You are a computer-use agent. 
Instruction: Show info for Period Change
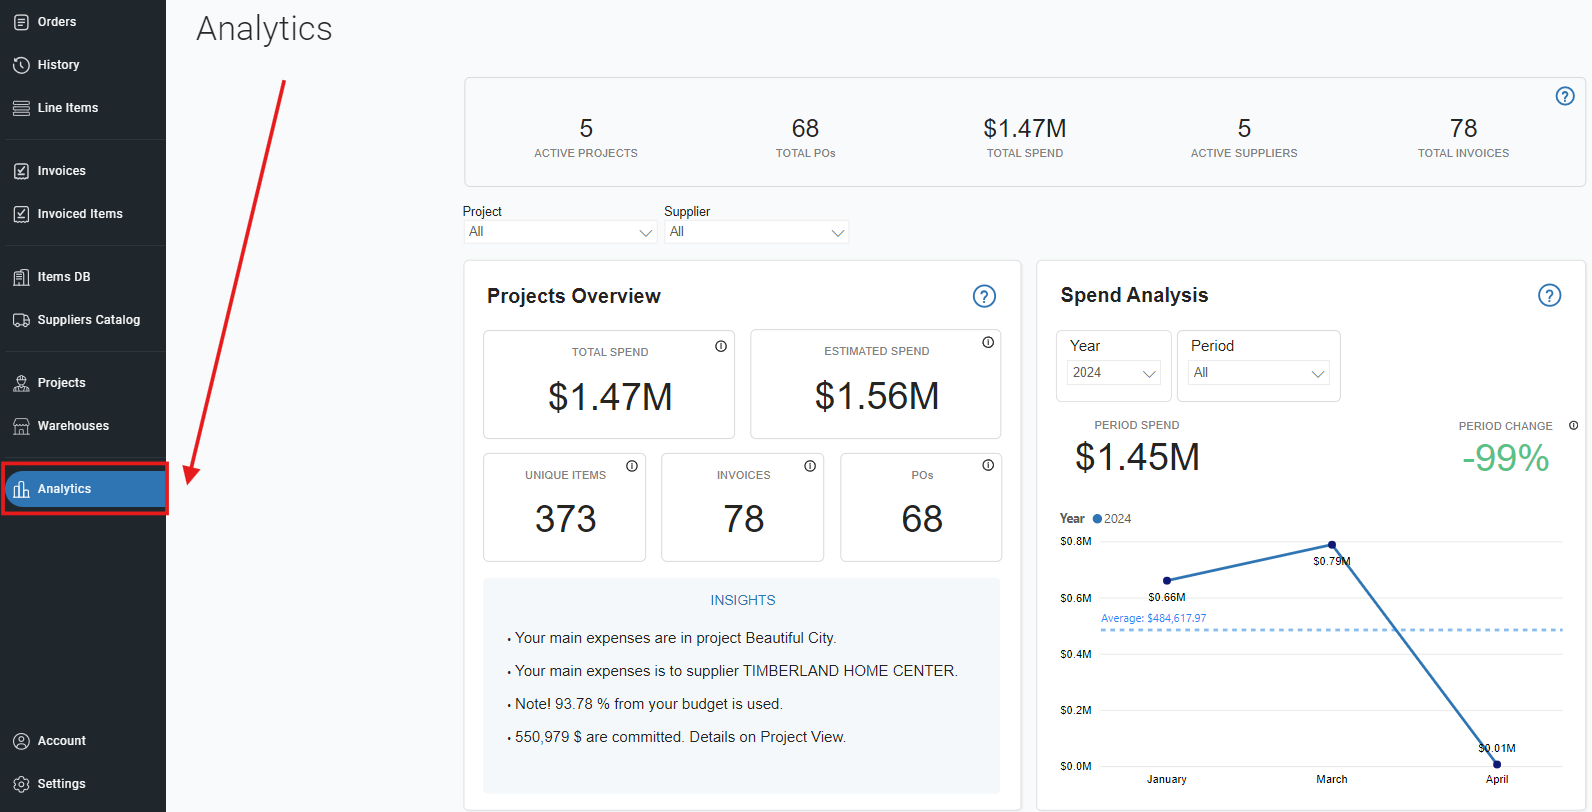(1573, 426)
